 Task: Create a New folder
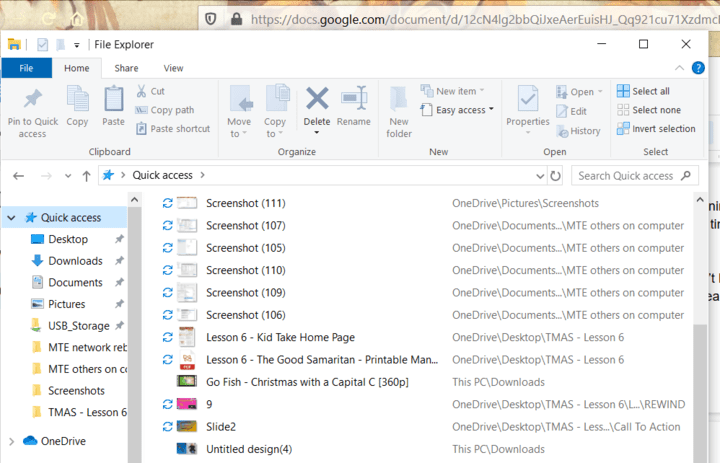[x=399, y=112]
